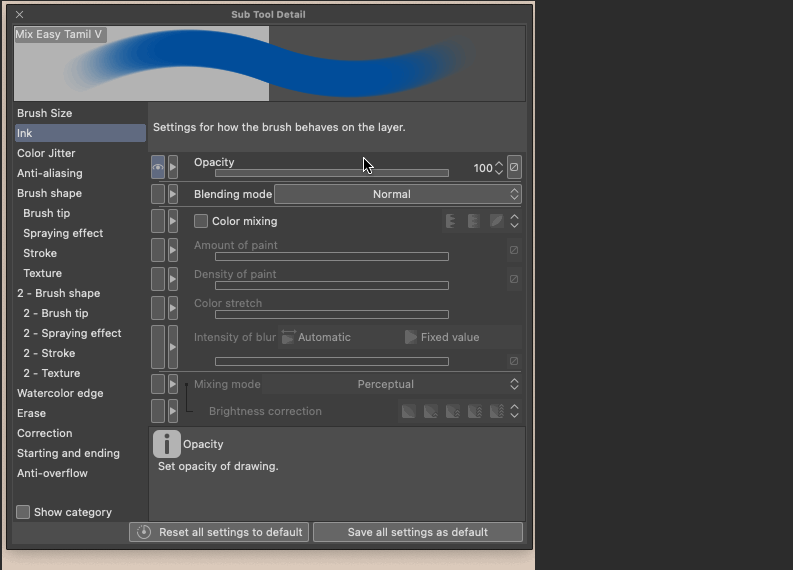Click Reset all settings to default

[219, 532]
